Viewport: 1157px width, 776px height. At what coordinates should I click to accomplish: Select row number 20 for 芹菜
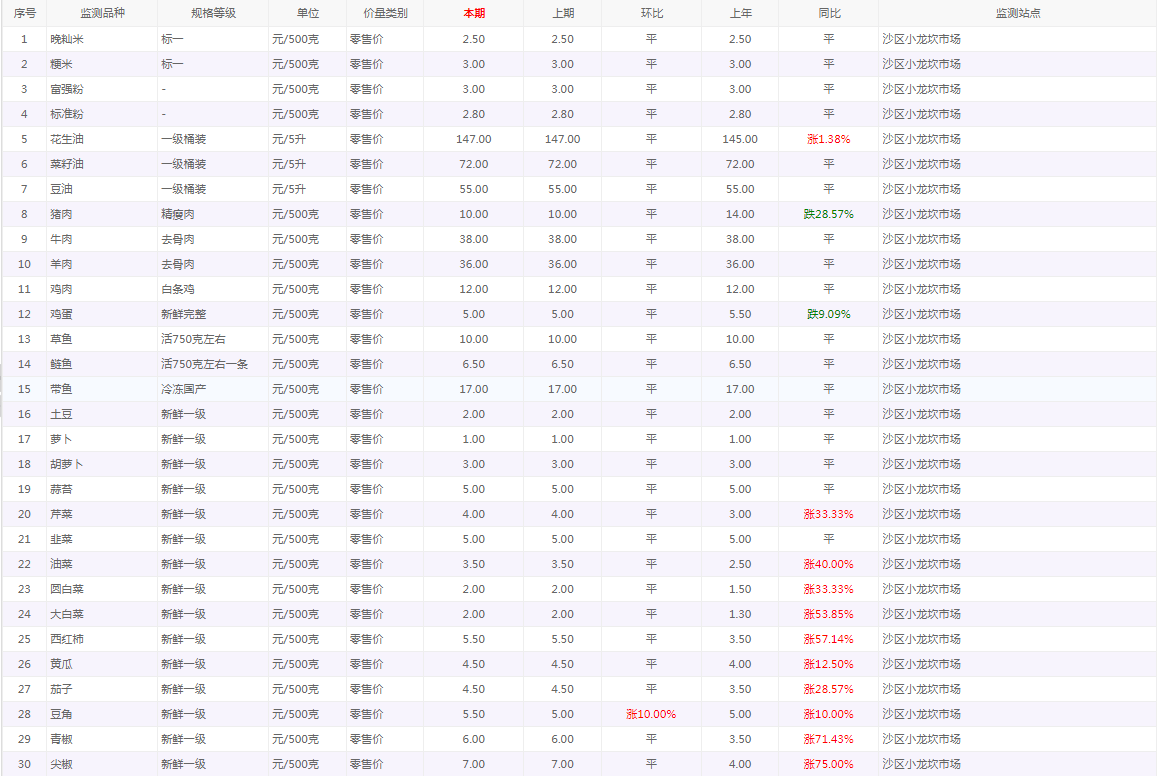(24, 514)
